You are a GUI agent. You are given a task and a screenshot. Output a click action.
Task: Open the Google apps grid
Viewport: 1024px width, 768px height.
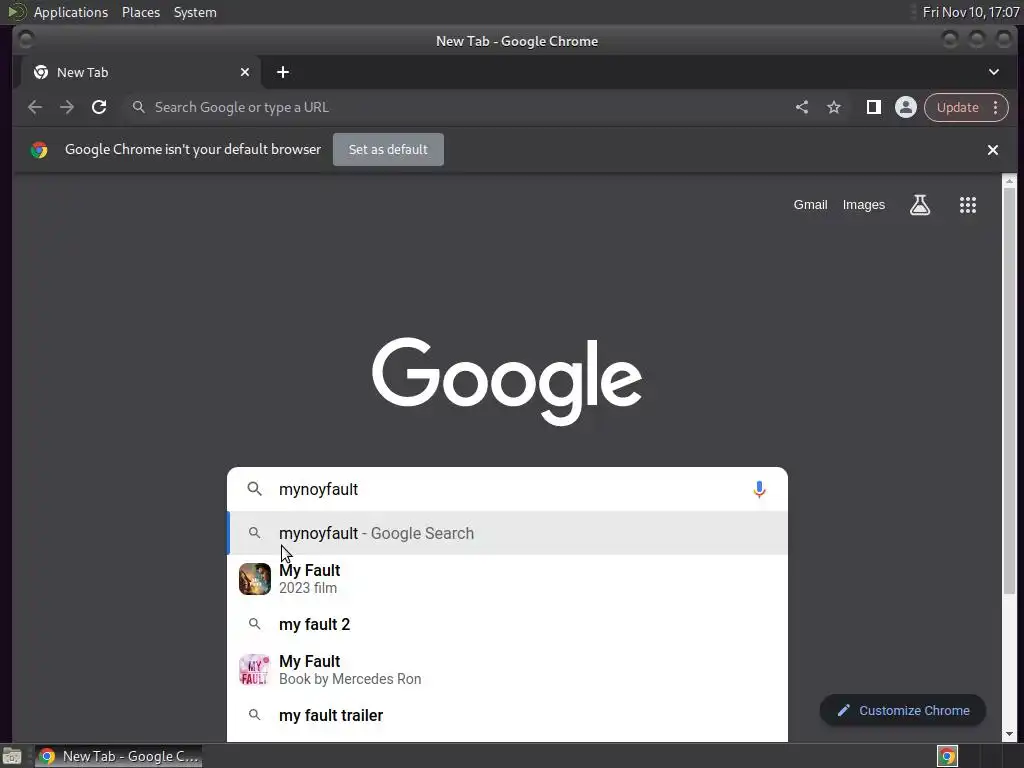(968, 205)
